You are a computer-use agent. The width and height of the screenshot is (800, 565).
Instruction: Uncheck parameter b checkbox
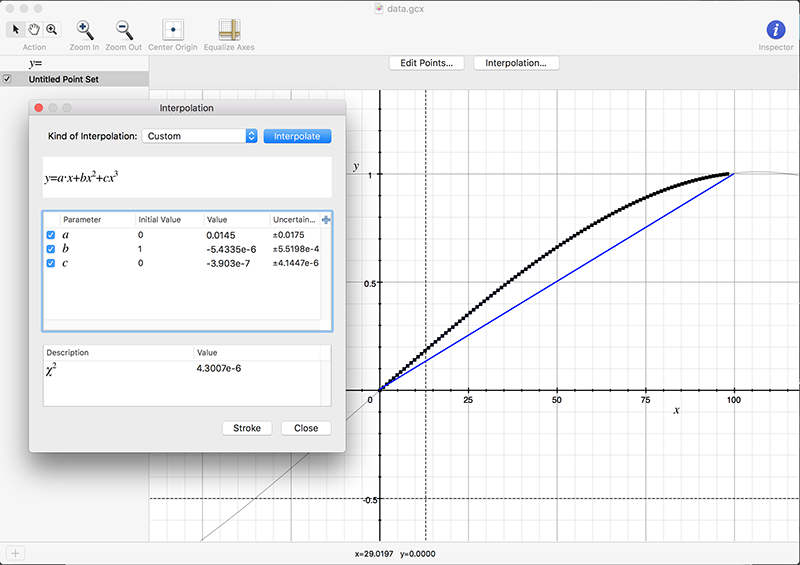(x=51, y=249)
